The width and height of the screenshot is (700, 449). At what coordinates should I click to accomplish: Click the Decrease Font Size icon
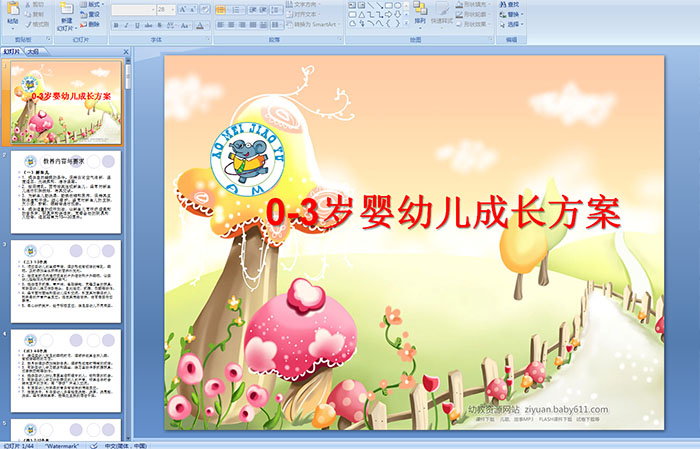[192, 10]
